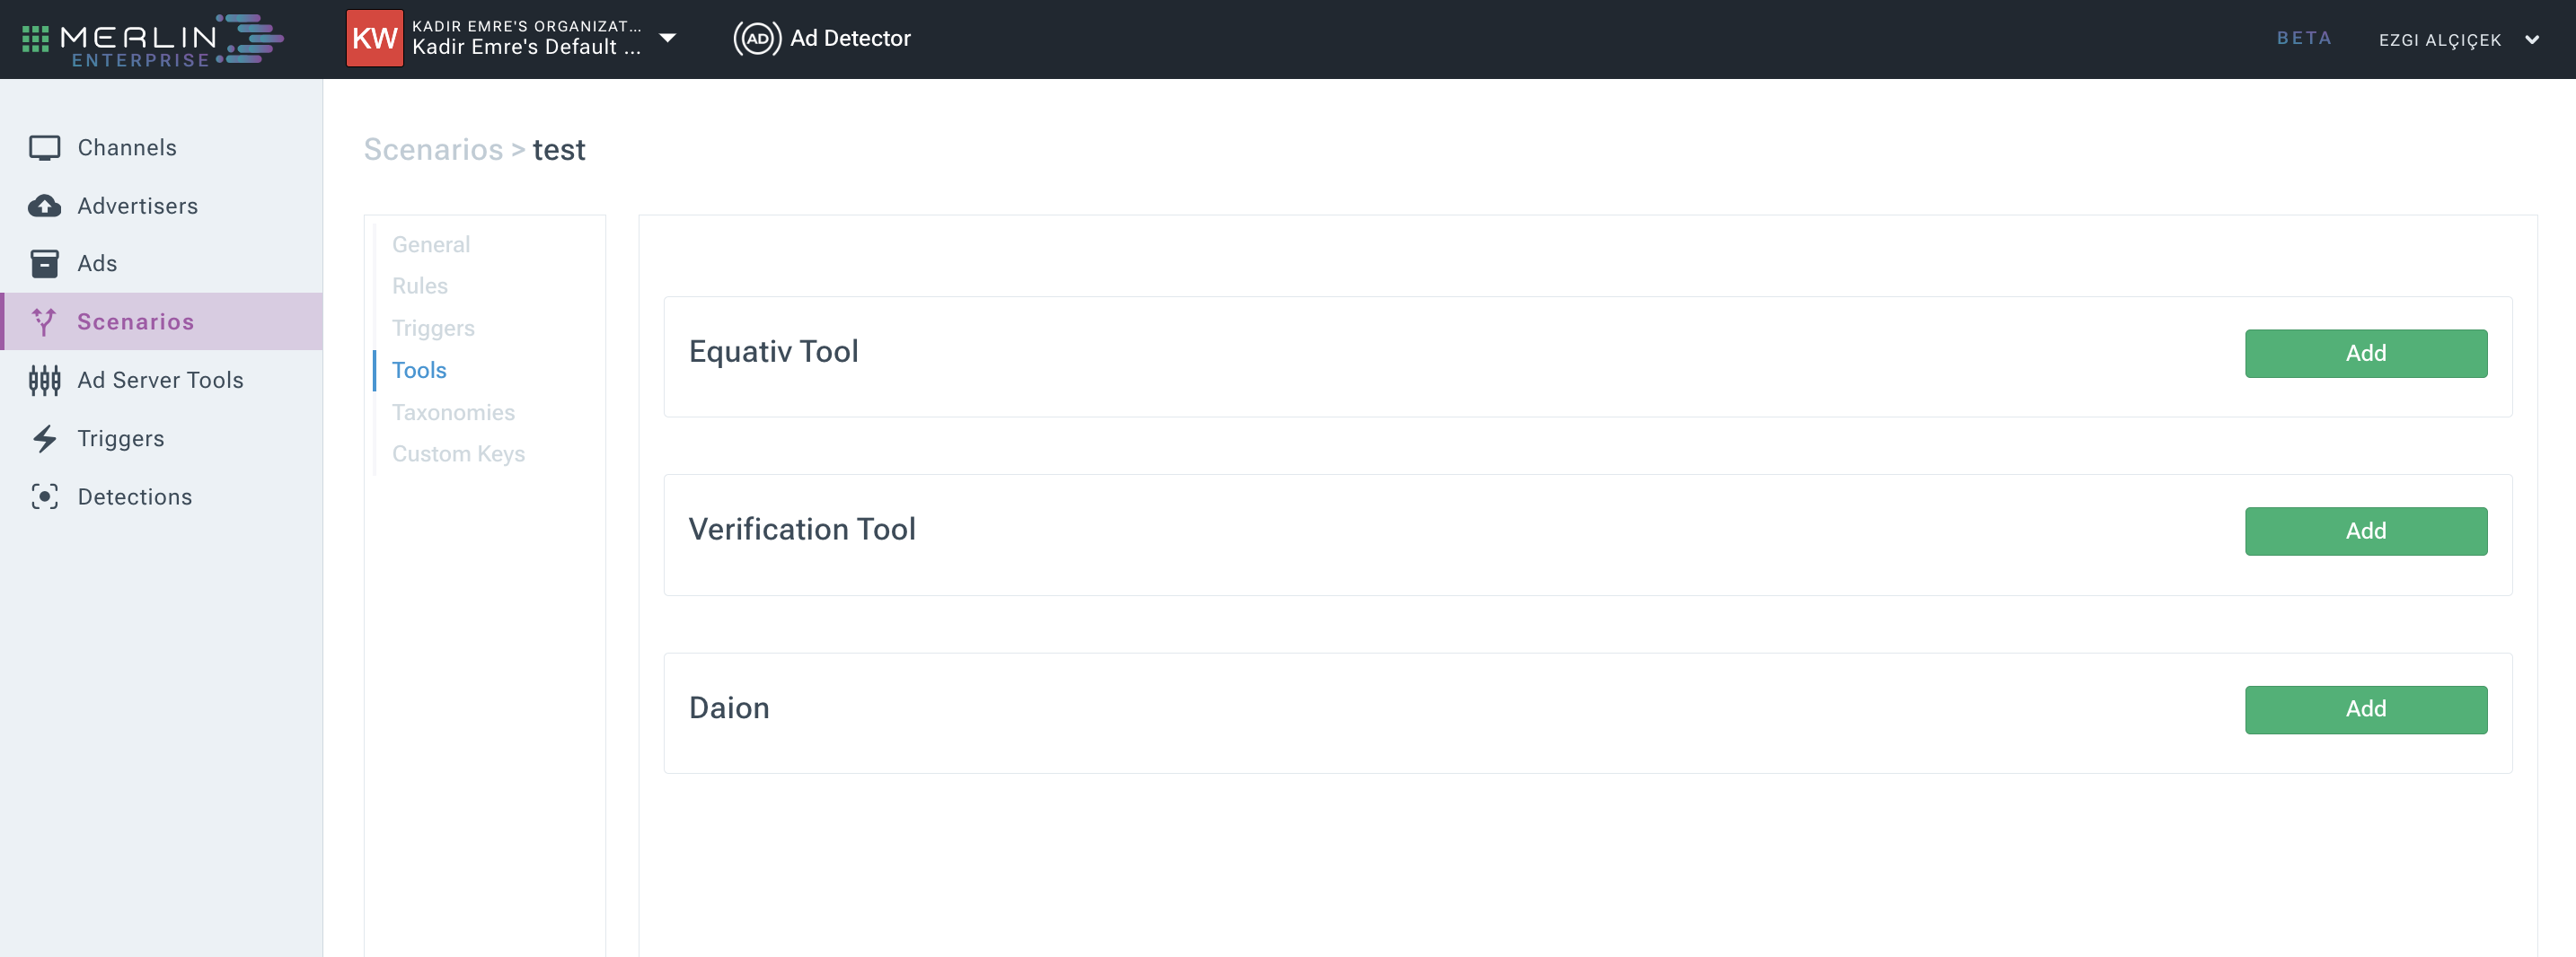Click the KW organization avatar
2576x957 pixels.
(374, 38)
